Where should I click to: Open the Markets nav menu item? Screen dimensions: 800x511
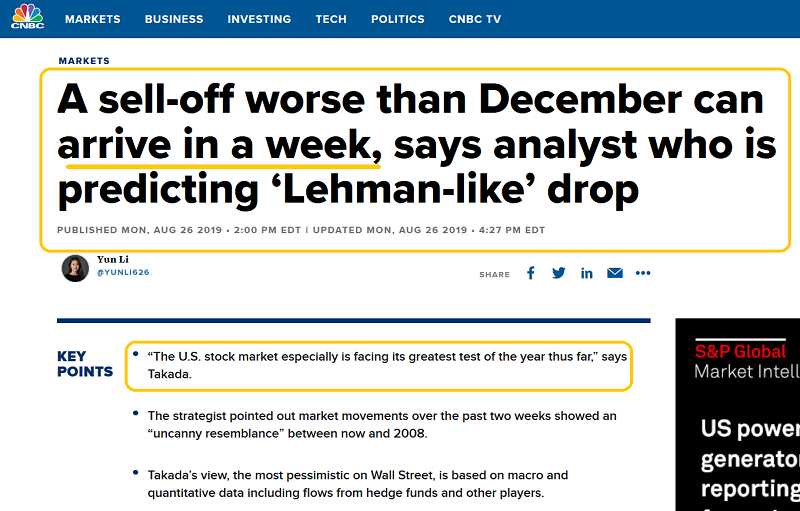[x=92, y=19]
